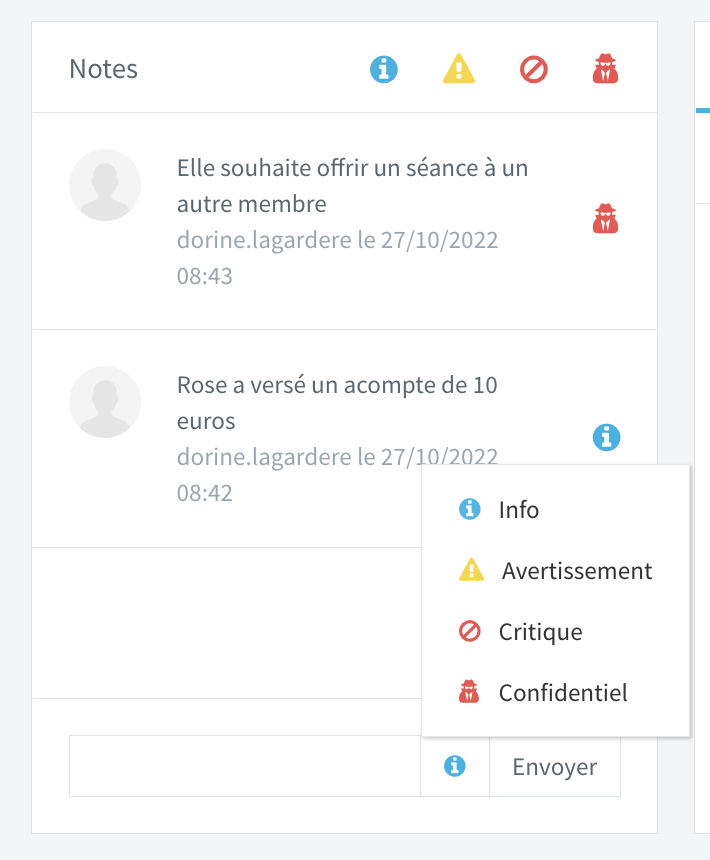Filter notes by Confidentiel spy icon in header

(605, 69)
